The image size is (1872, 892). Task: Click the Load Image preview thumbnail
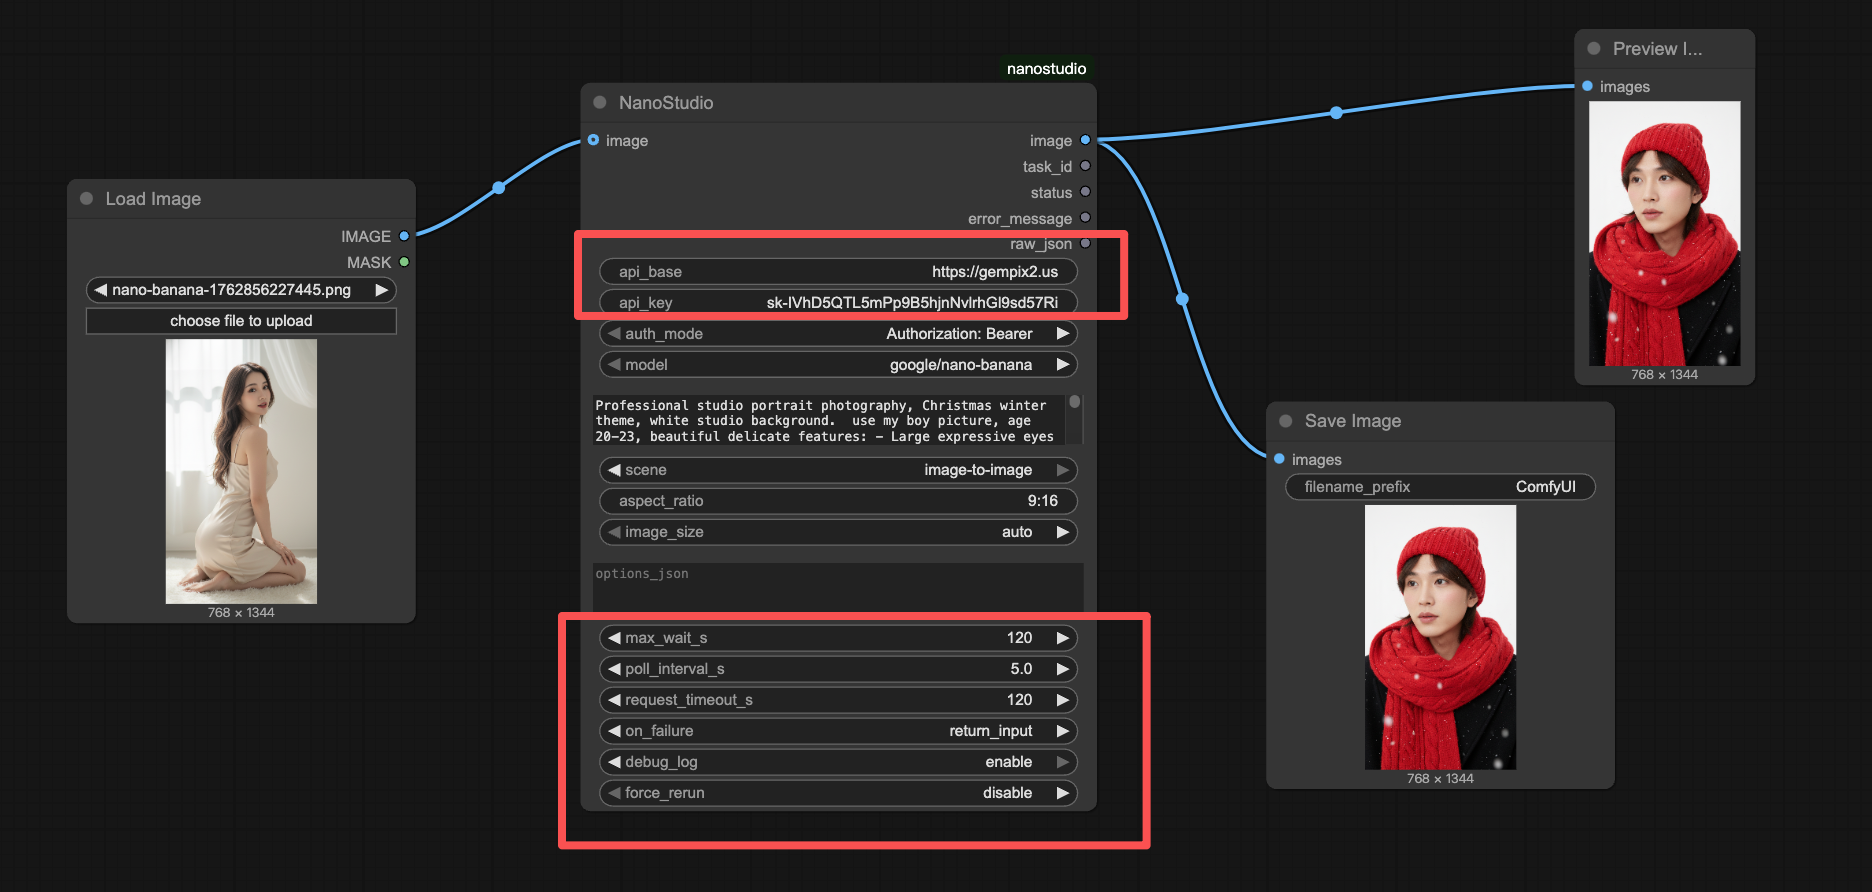(x=241, y=471)
